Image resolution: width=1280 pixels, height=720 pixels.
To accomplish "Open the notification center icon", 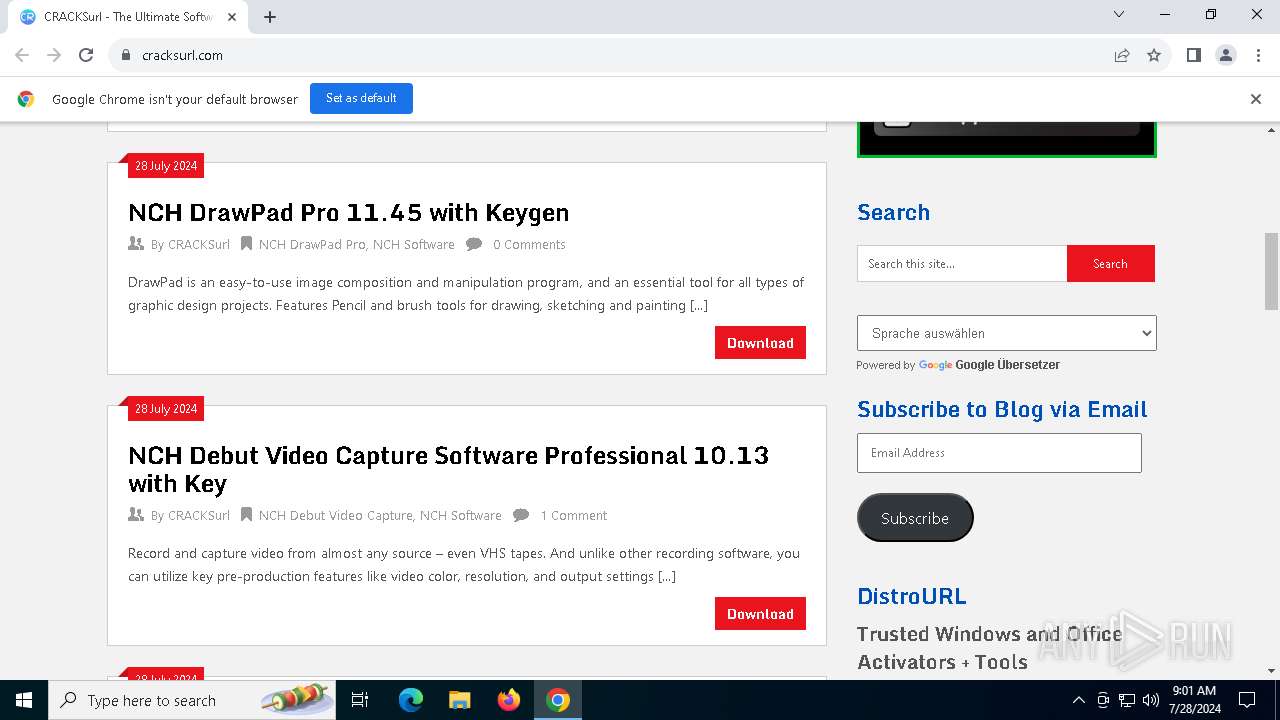I will click(x=1247, y=700).
